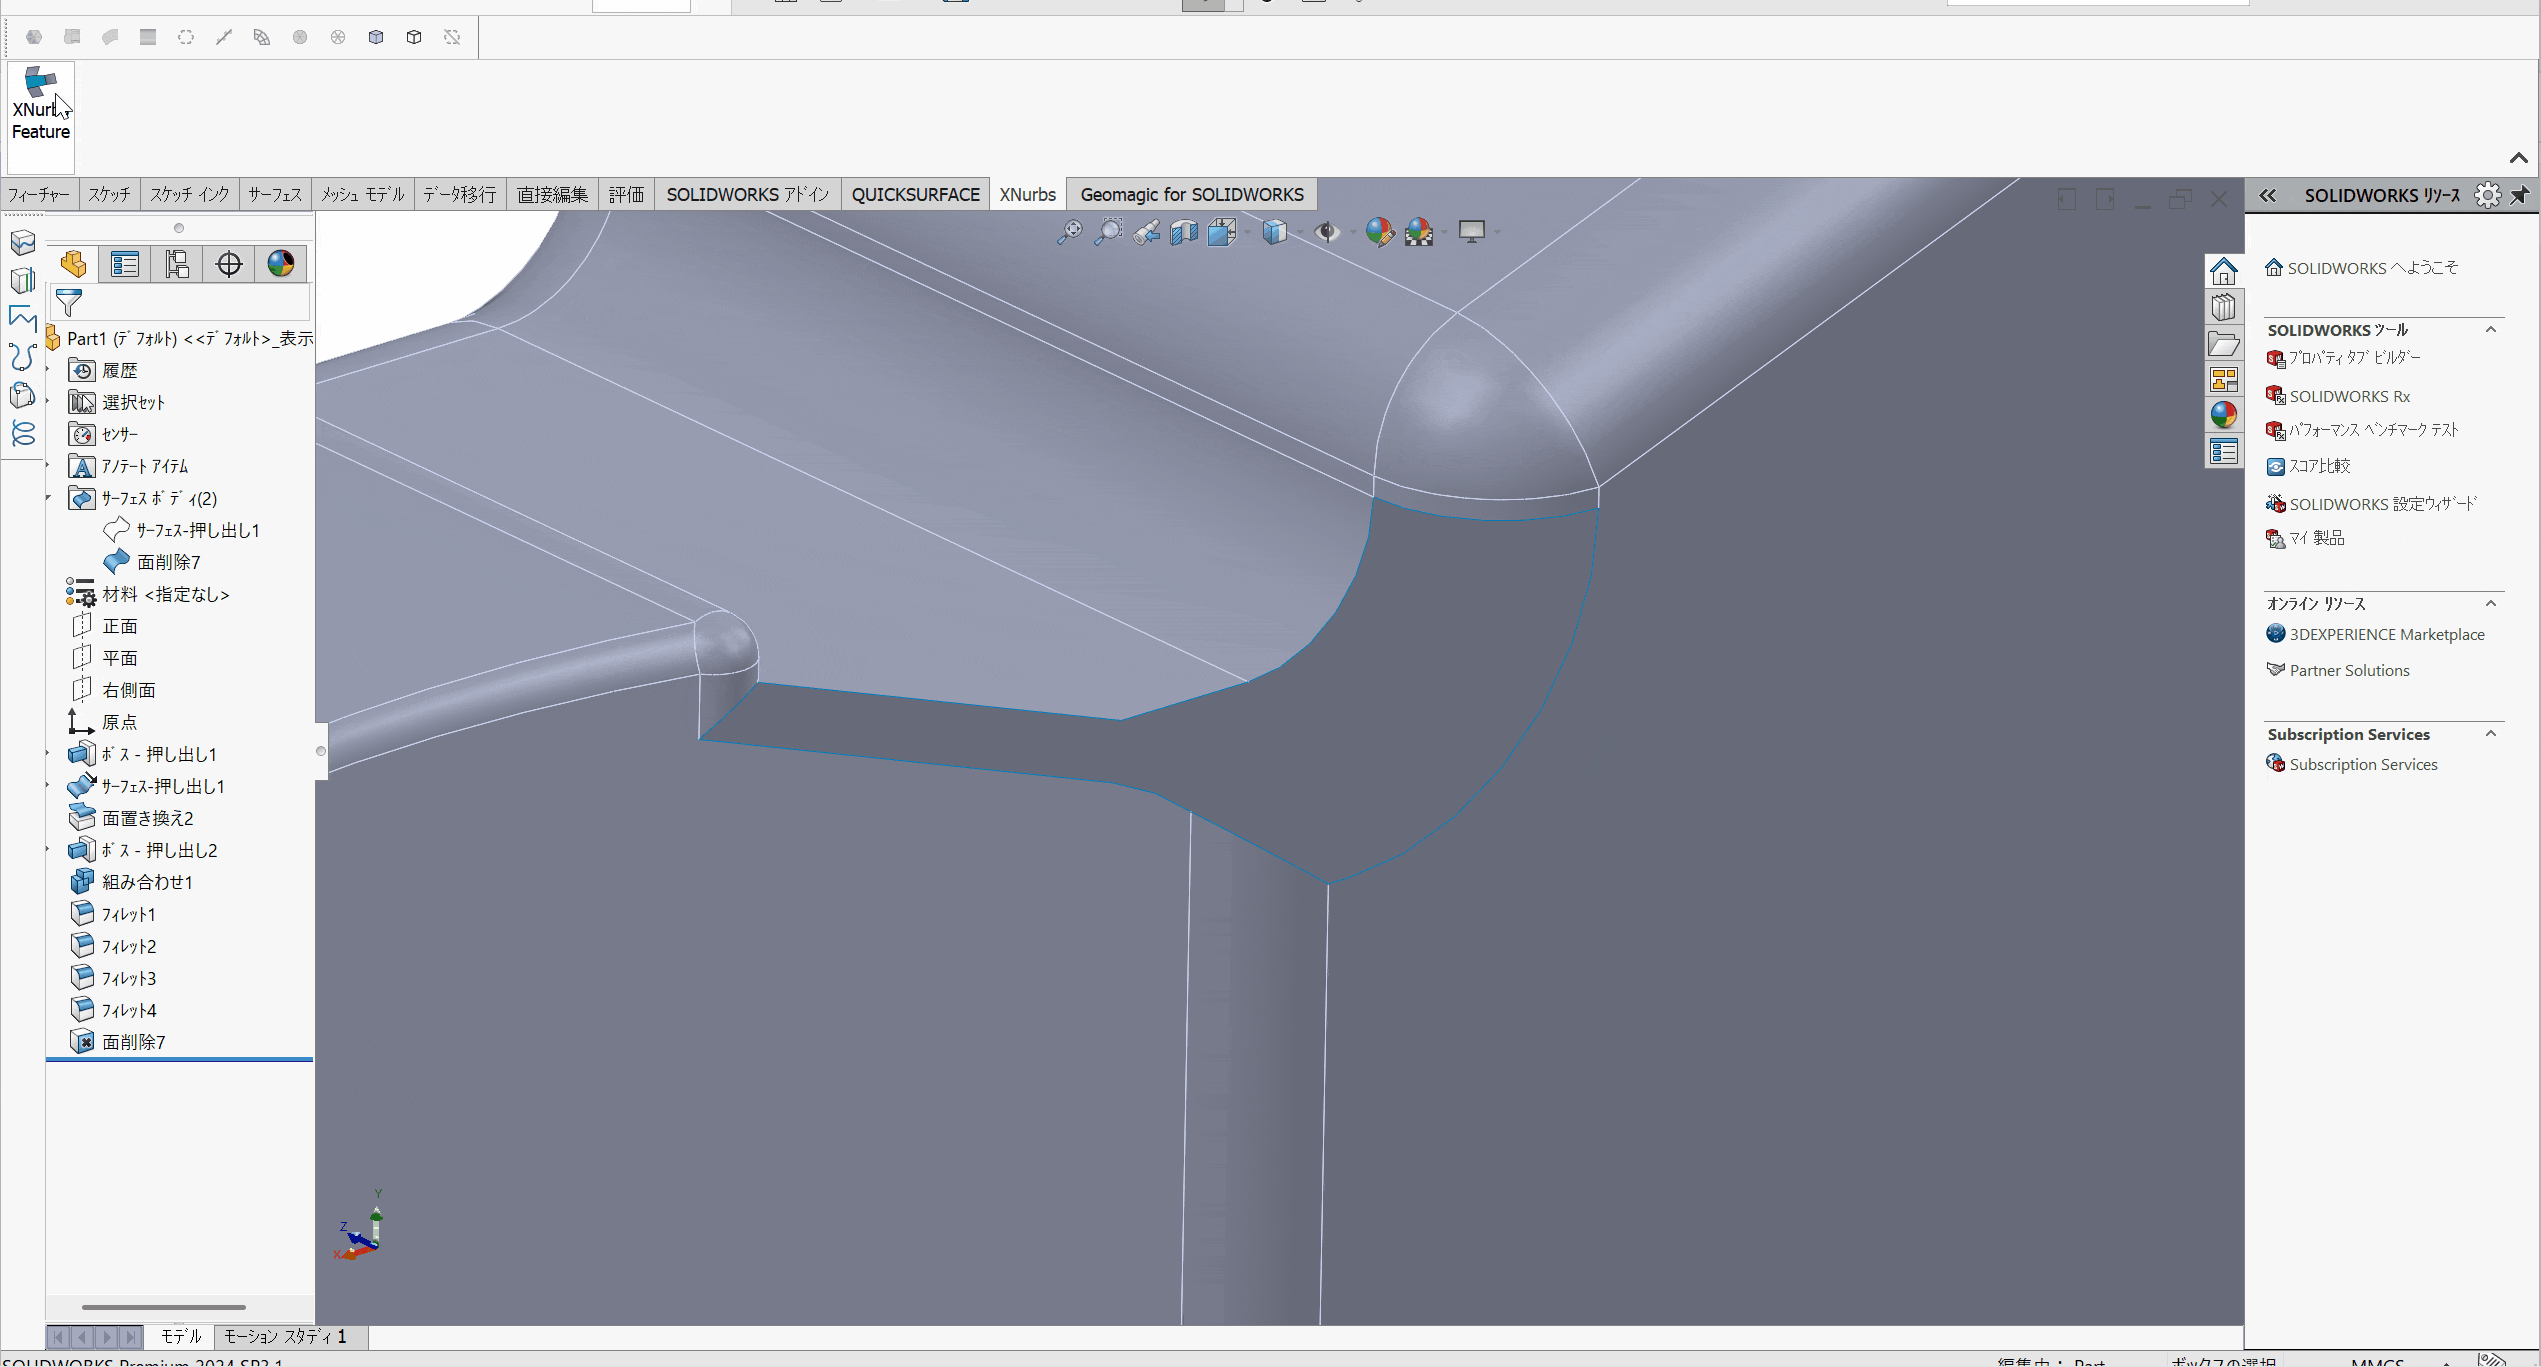Select the 面削除7 feature at tree bottom

(133, 1043)
